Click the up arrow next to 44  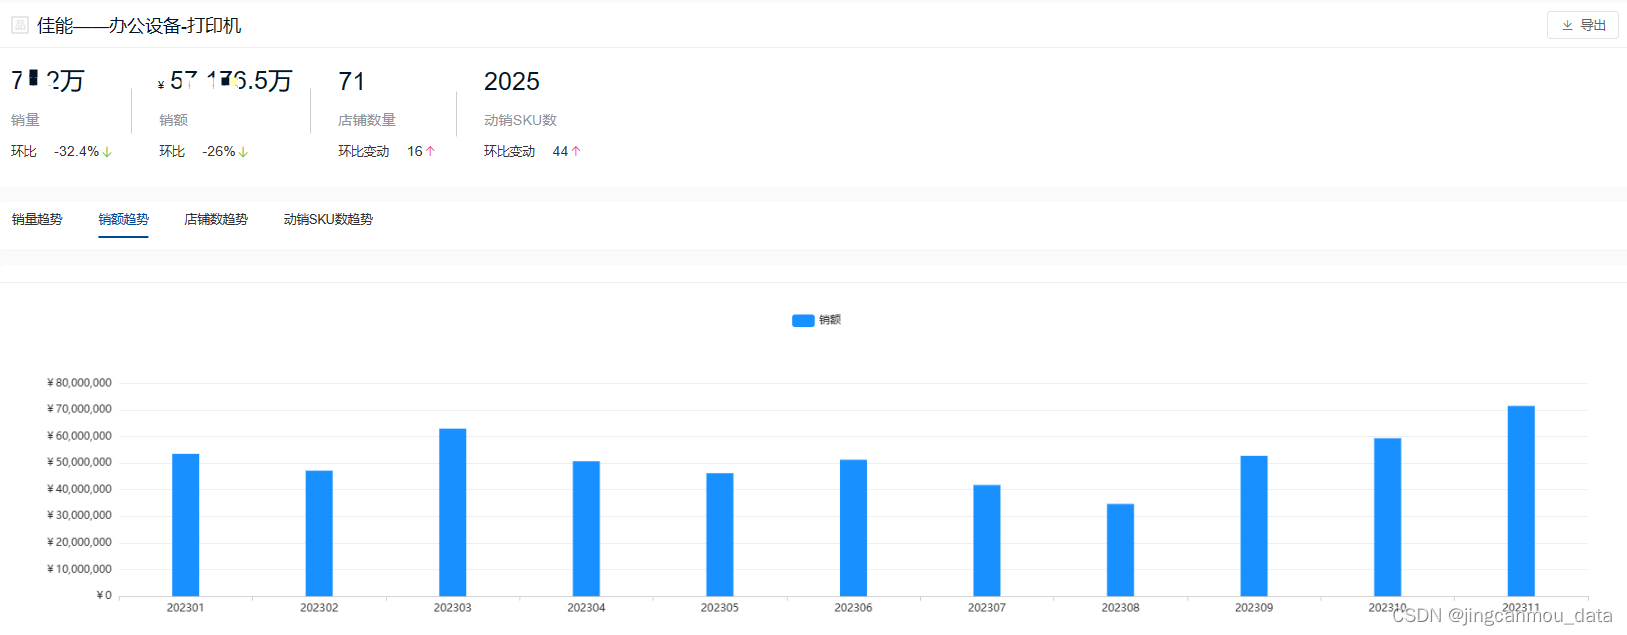click(575, 151)
